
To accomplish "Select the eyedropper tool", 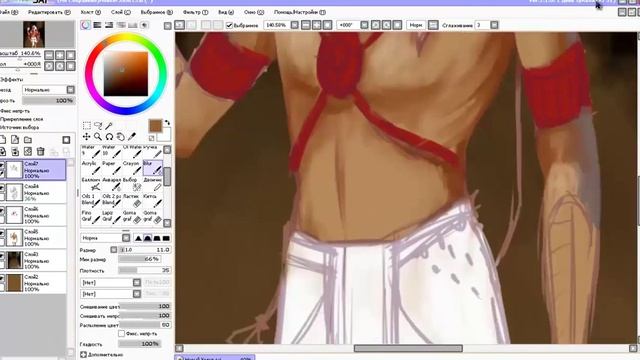I will (x=132, y=137).
